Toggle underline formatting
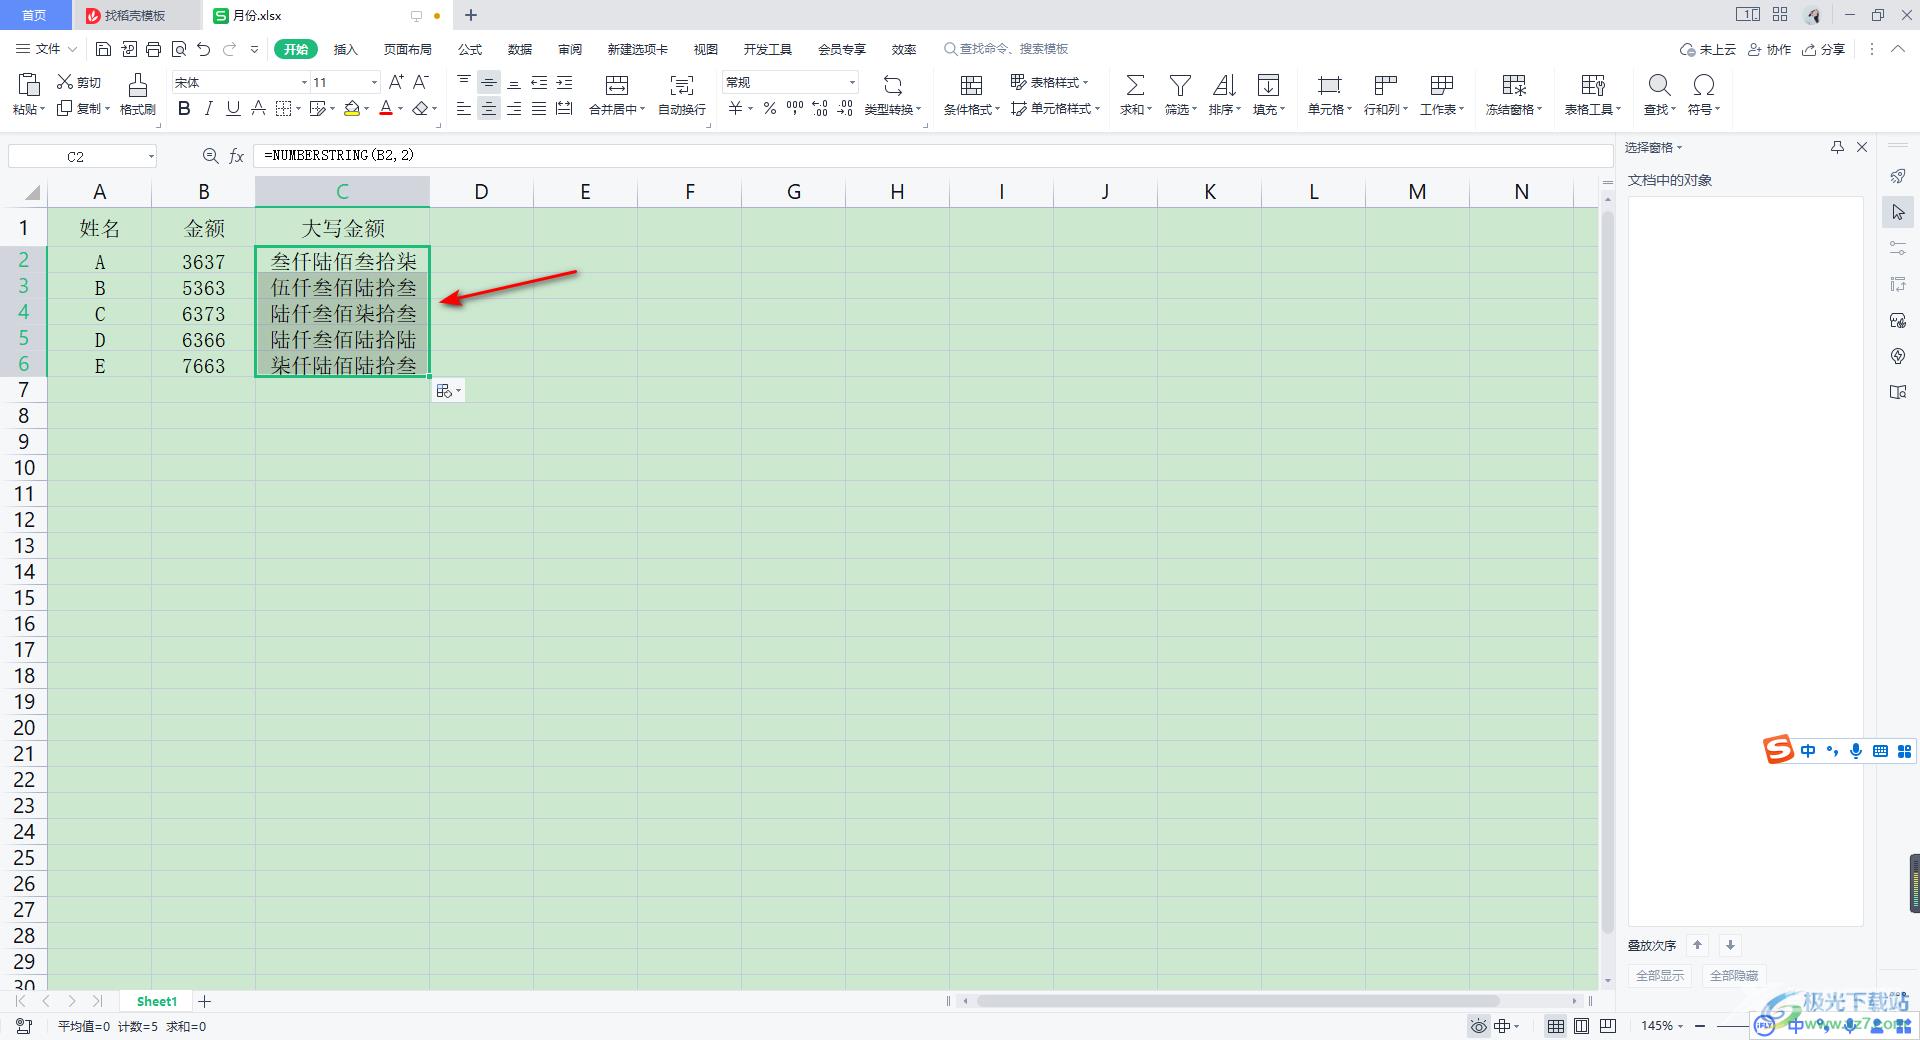The height and width of the screenshot is (1040, 1920). pyautogui.click(x=233, y=108)
